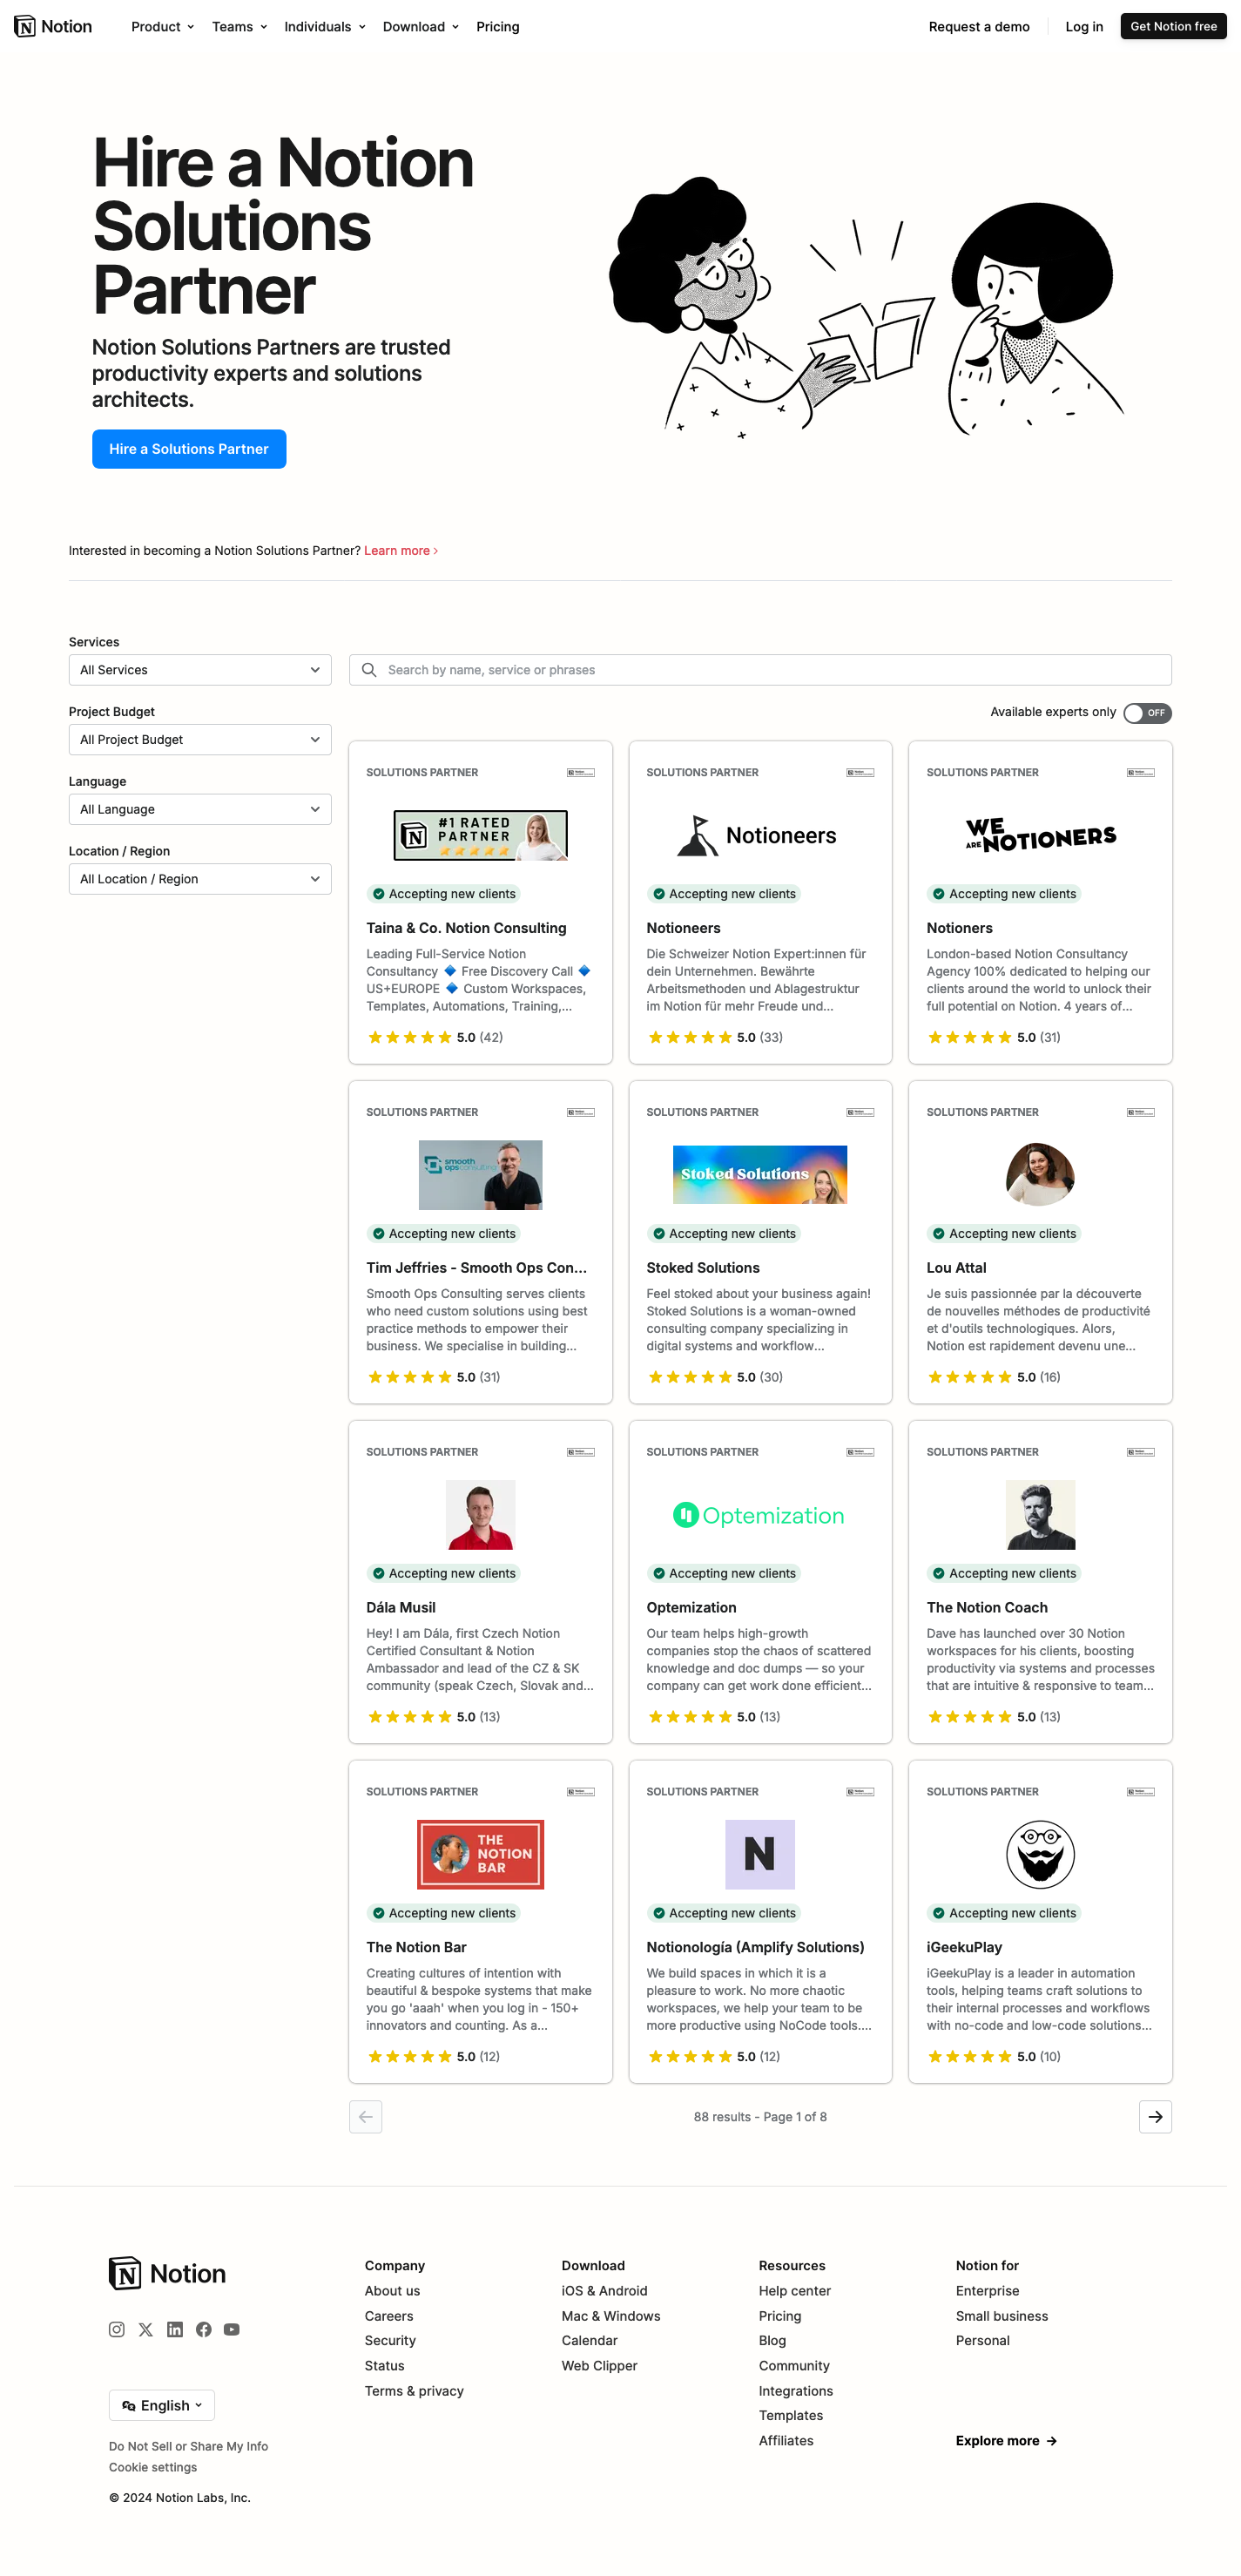Go to next results page arrow
This screenshot has height=2576, width=1241.
(x=1155, y=2116)
